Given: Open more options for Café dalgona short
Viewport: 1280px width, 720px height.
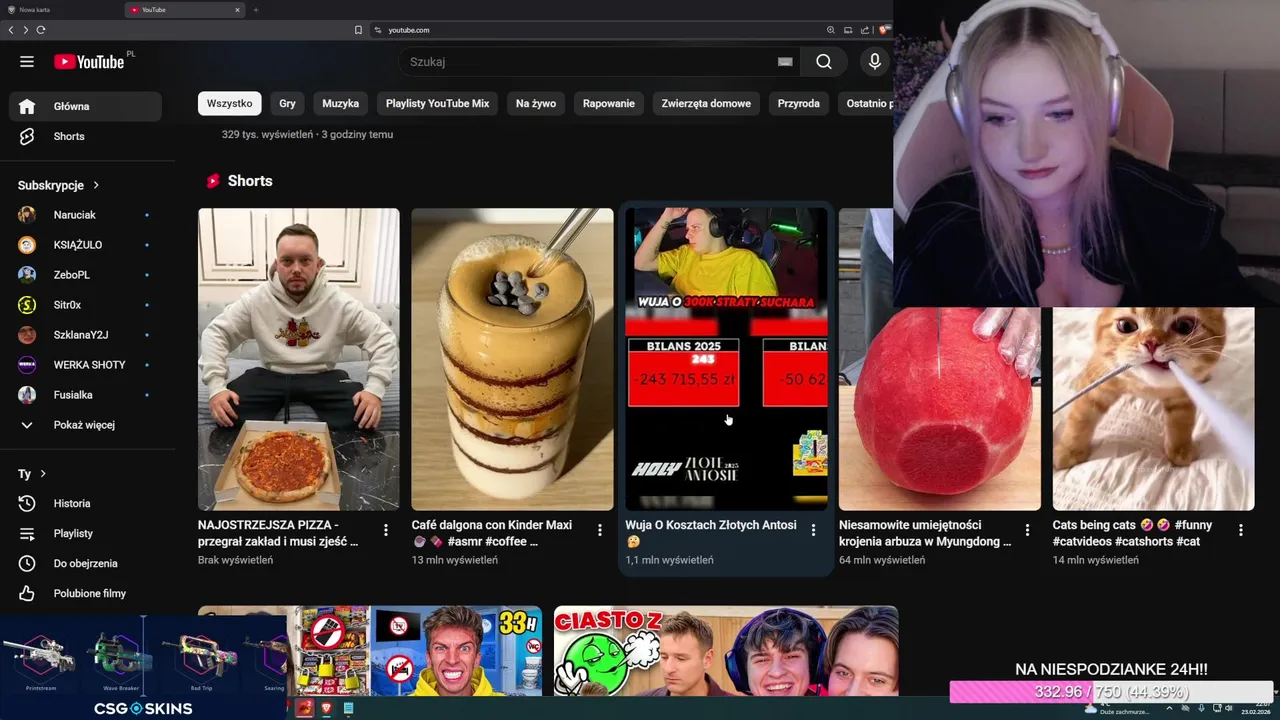Looking at the screenshot, I should 600,530.
